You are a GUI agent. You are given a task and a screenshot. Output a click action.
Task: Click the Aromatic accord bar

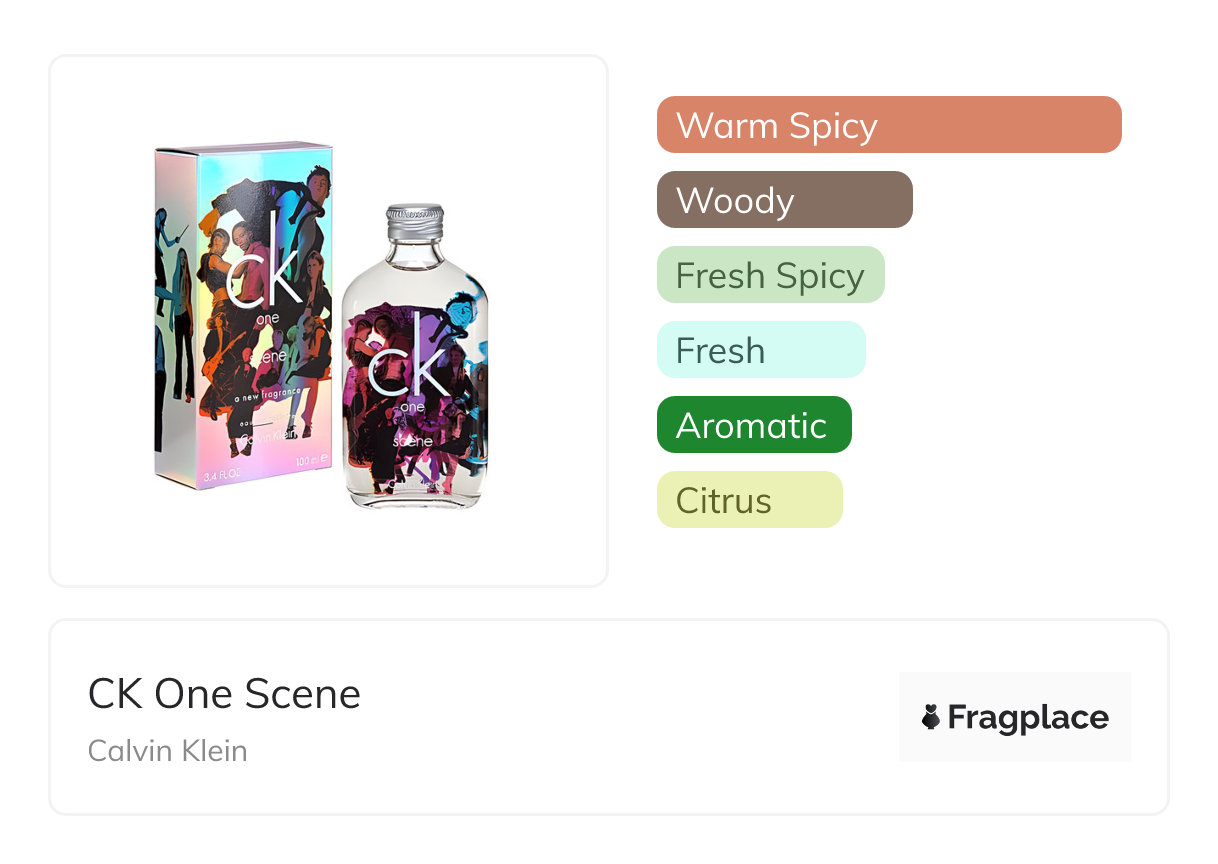tap(754, 425)
